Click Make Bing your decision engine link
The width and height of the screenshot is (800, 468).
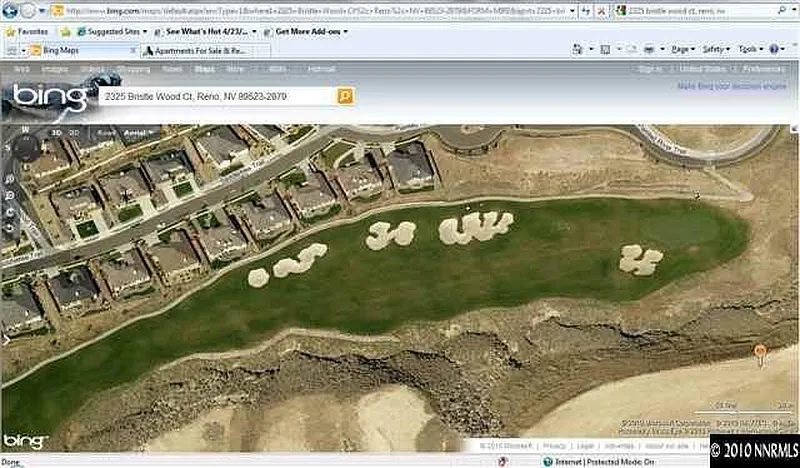[731, 87]
